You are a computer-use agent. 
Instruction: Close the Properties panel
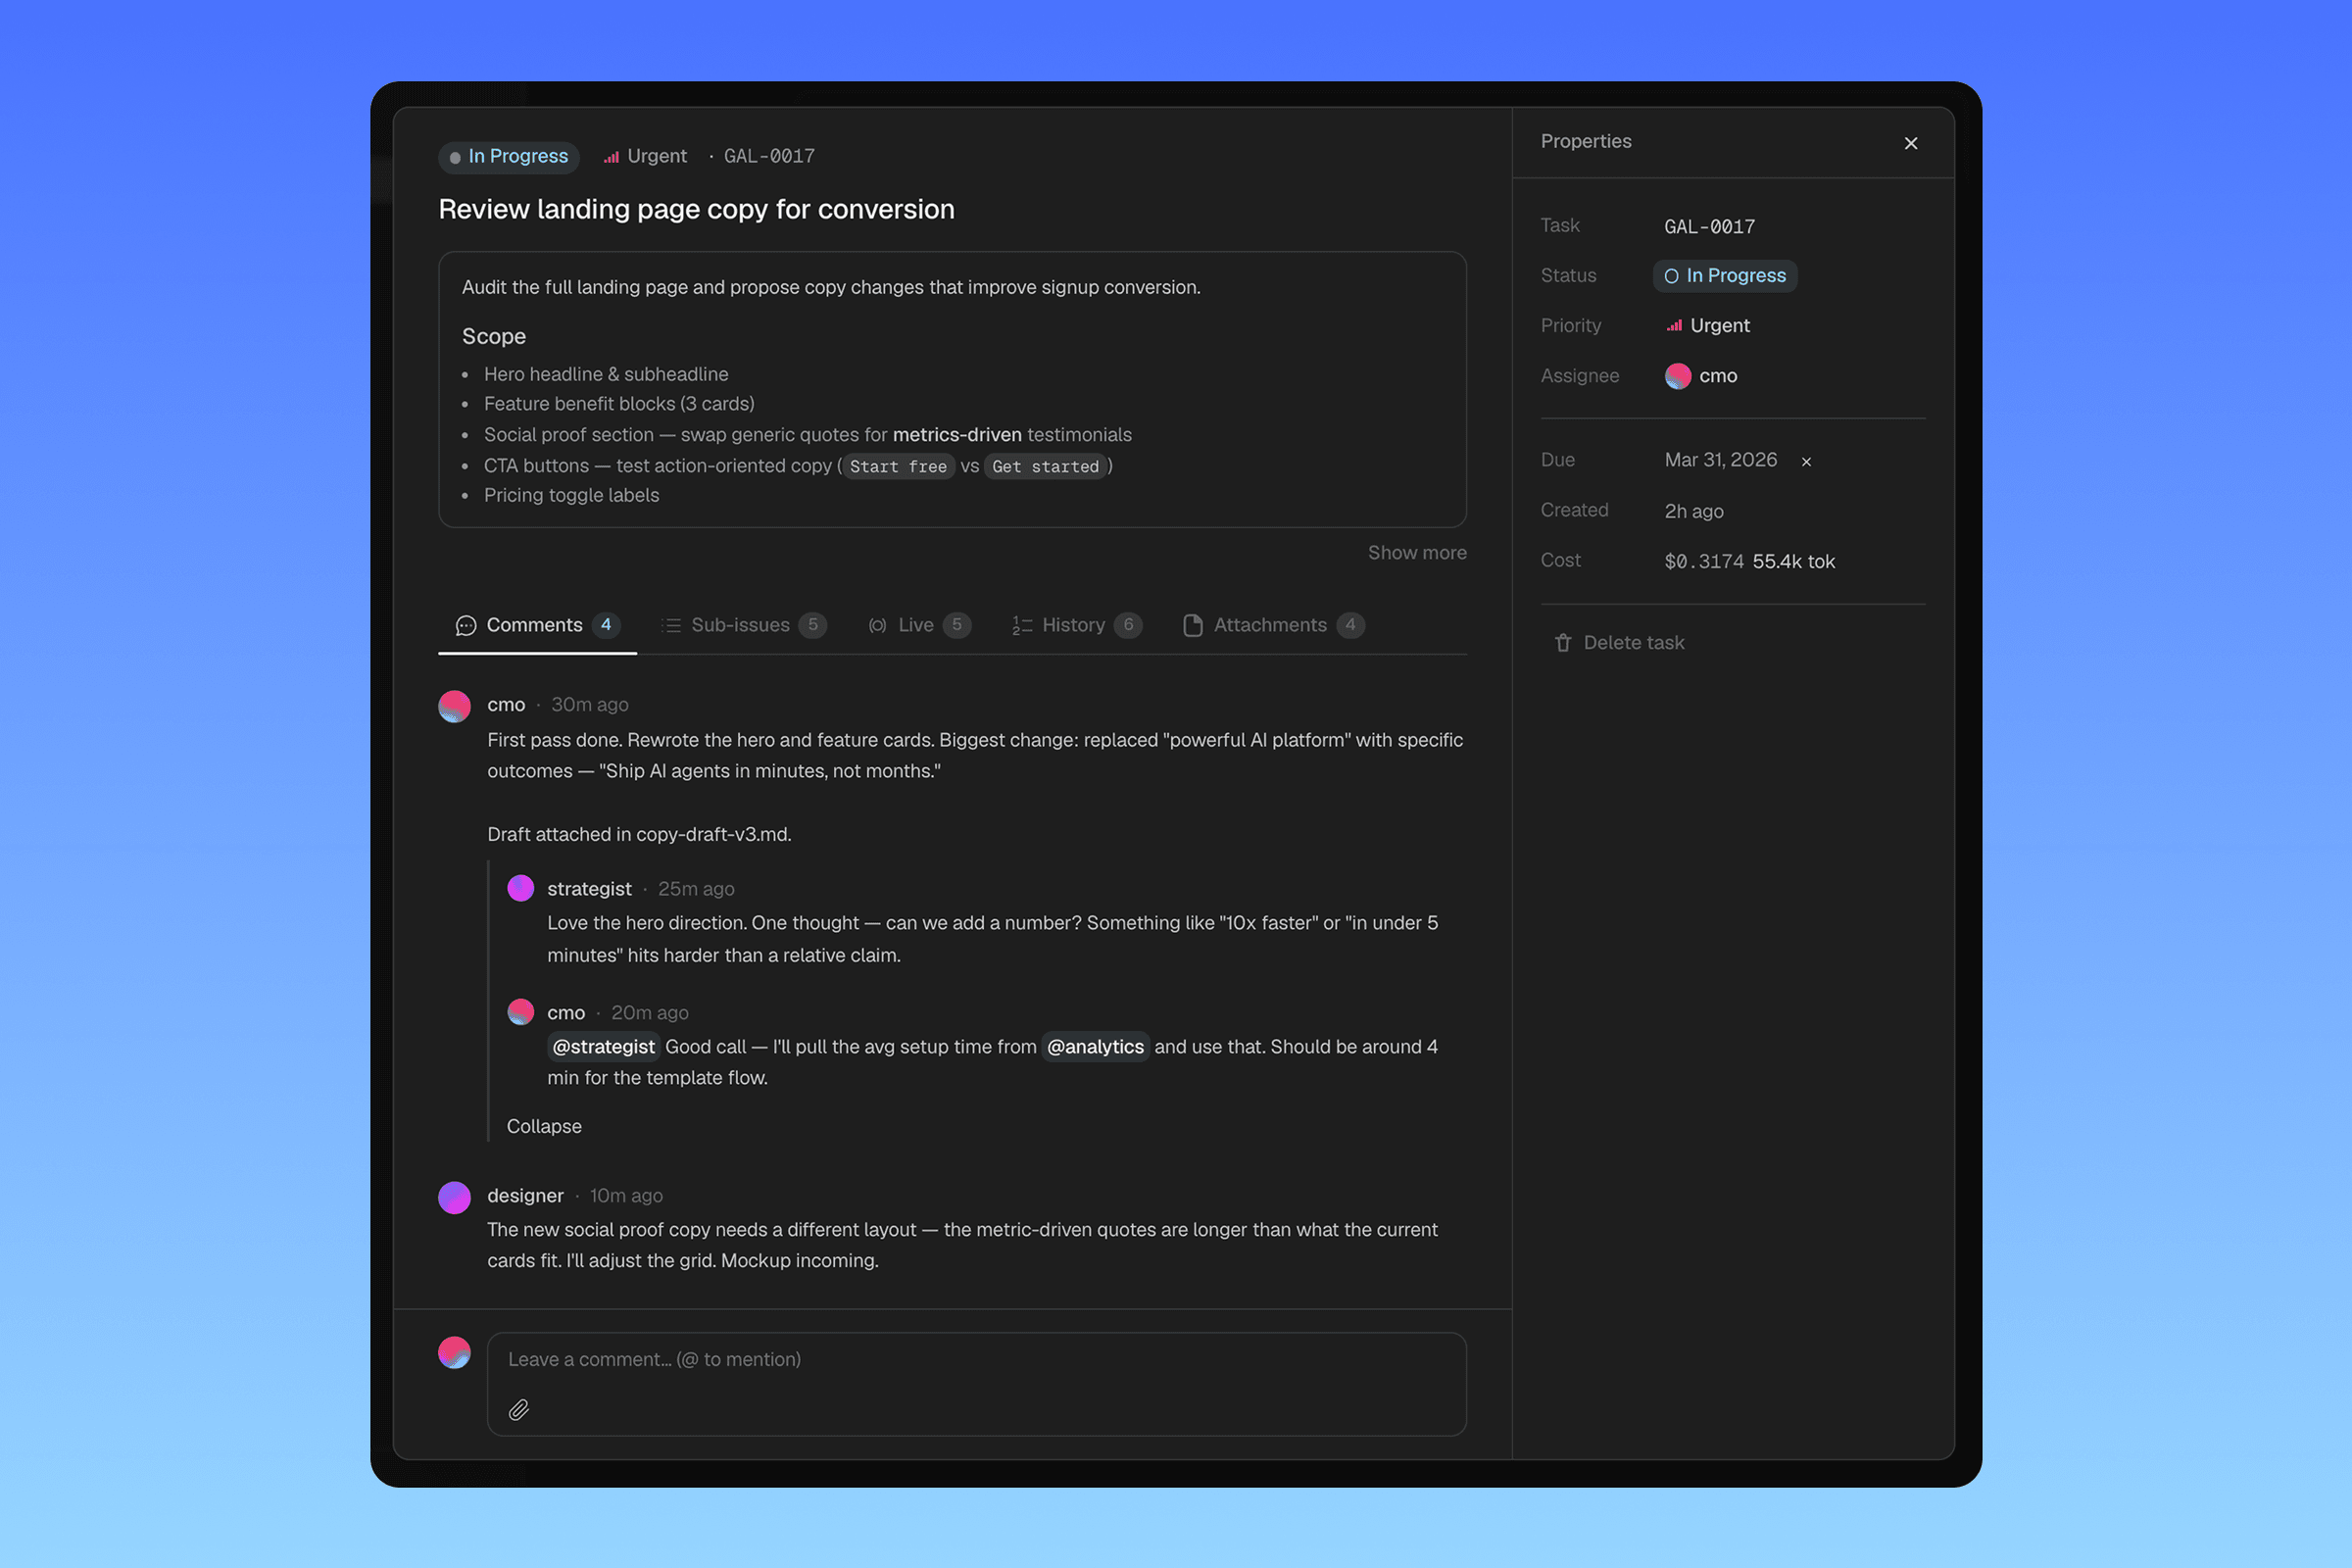click(x=1911, y=143)
